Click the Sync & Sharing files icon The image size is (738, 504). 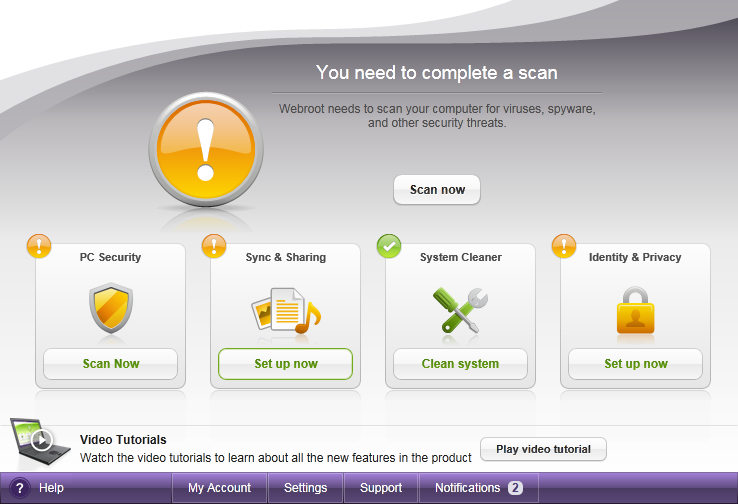(285, 310)
